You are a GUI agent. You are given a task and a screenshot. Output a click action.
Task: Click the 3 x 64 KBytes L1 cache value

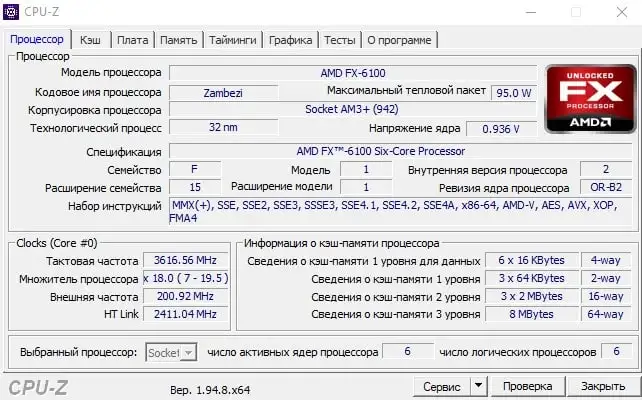(x=531, y=278)
